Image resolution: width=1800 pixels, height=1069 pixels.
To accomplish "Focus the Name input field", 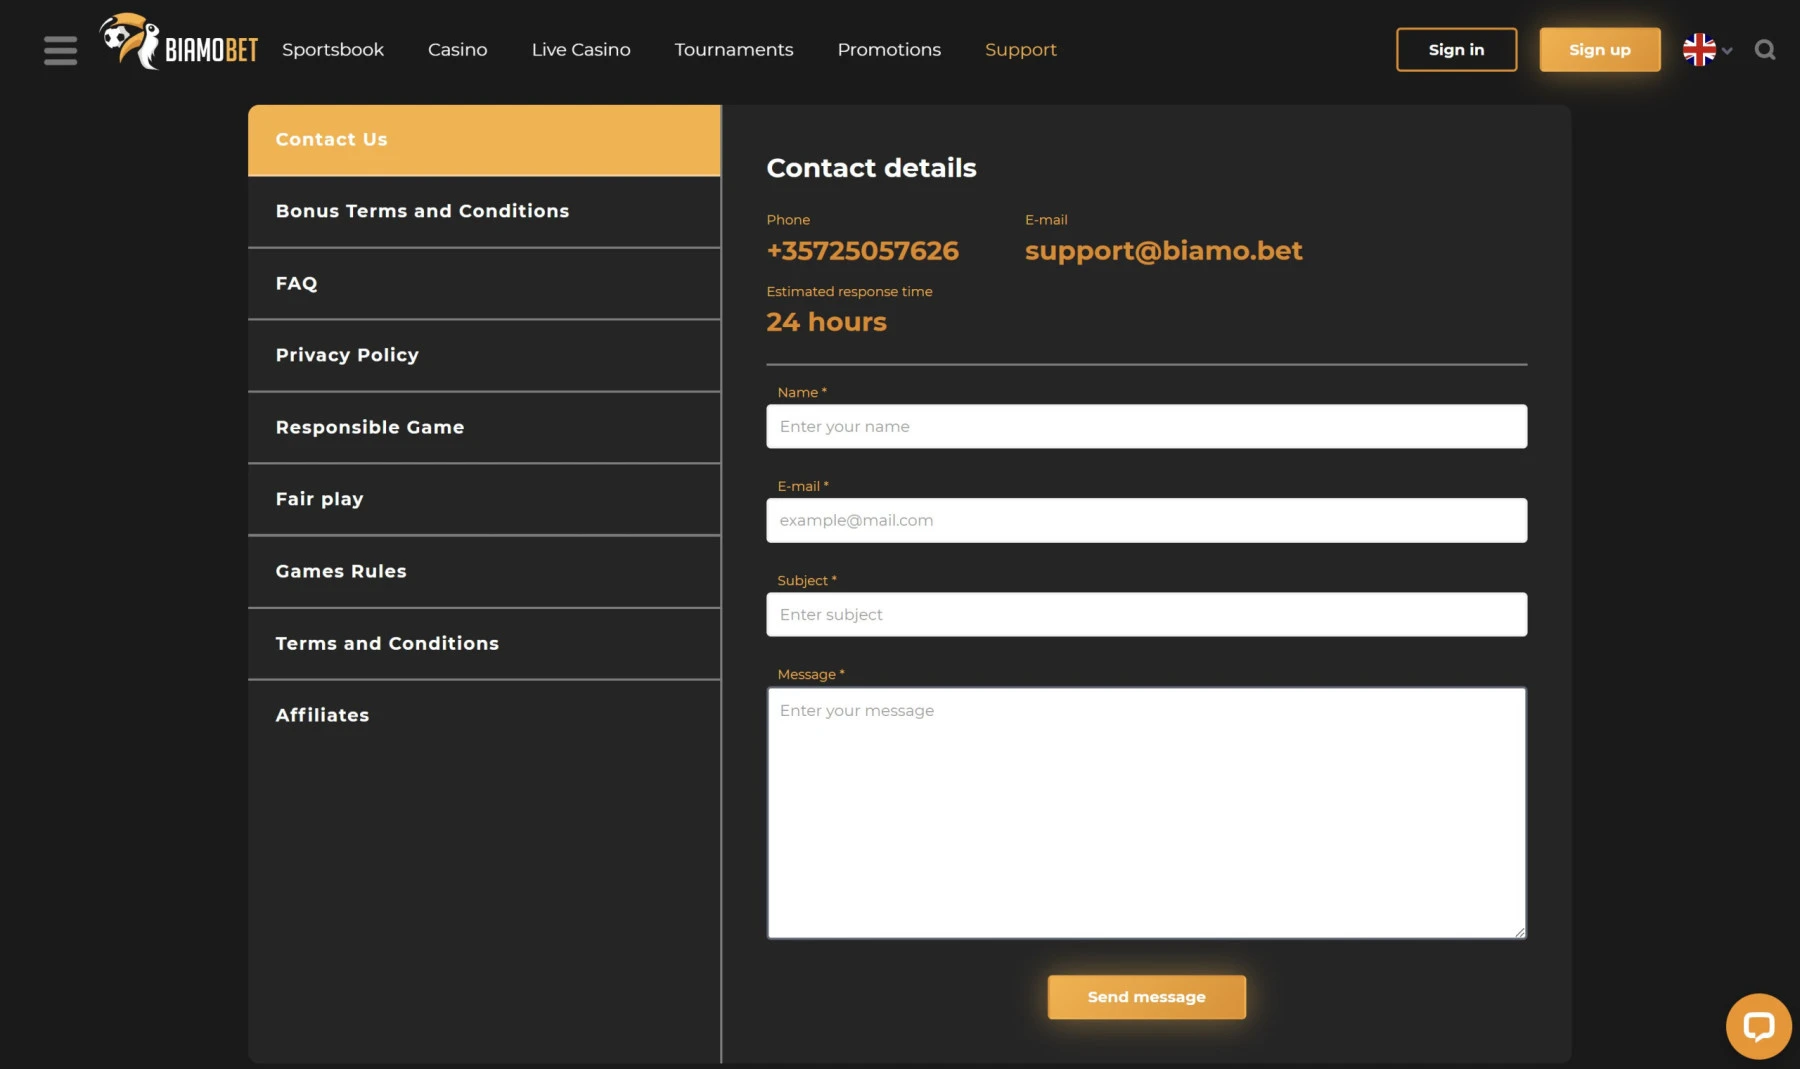I will 1147,426.
